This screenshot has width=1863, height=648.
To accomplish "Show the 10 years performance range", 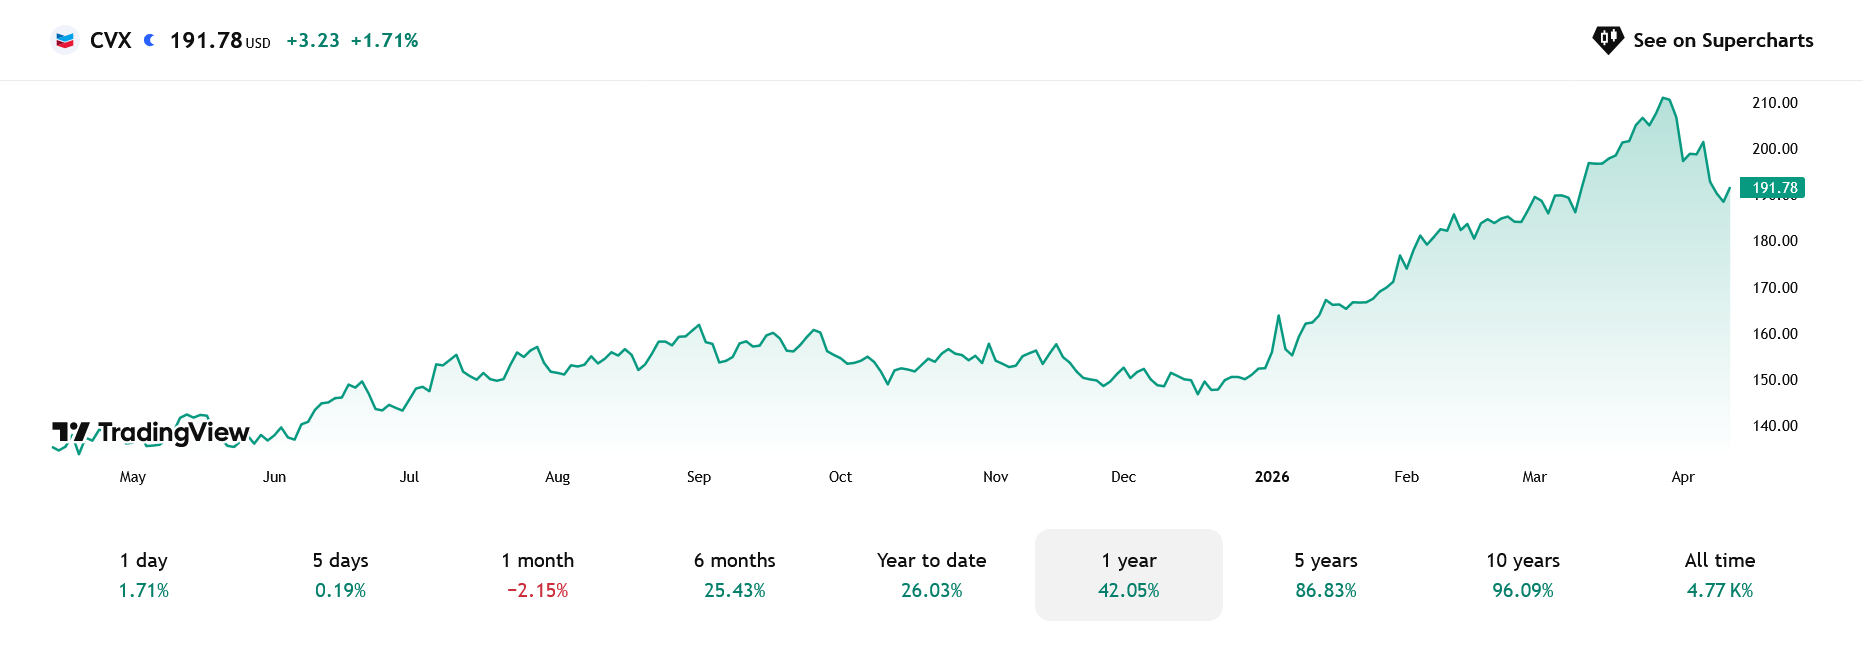I will (1522, 575).
